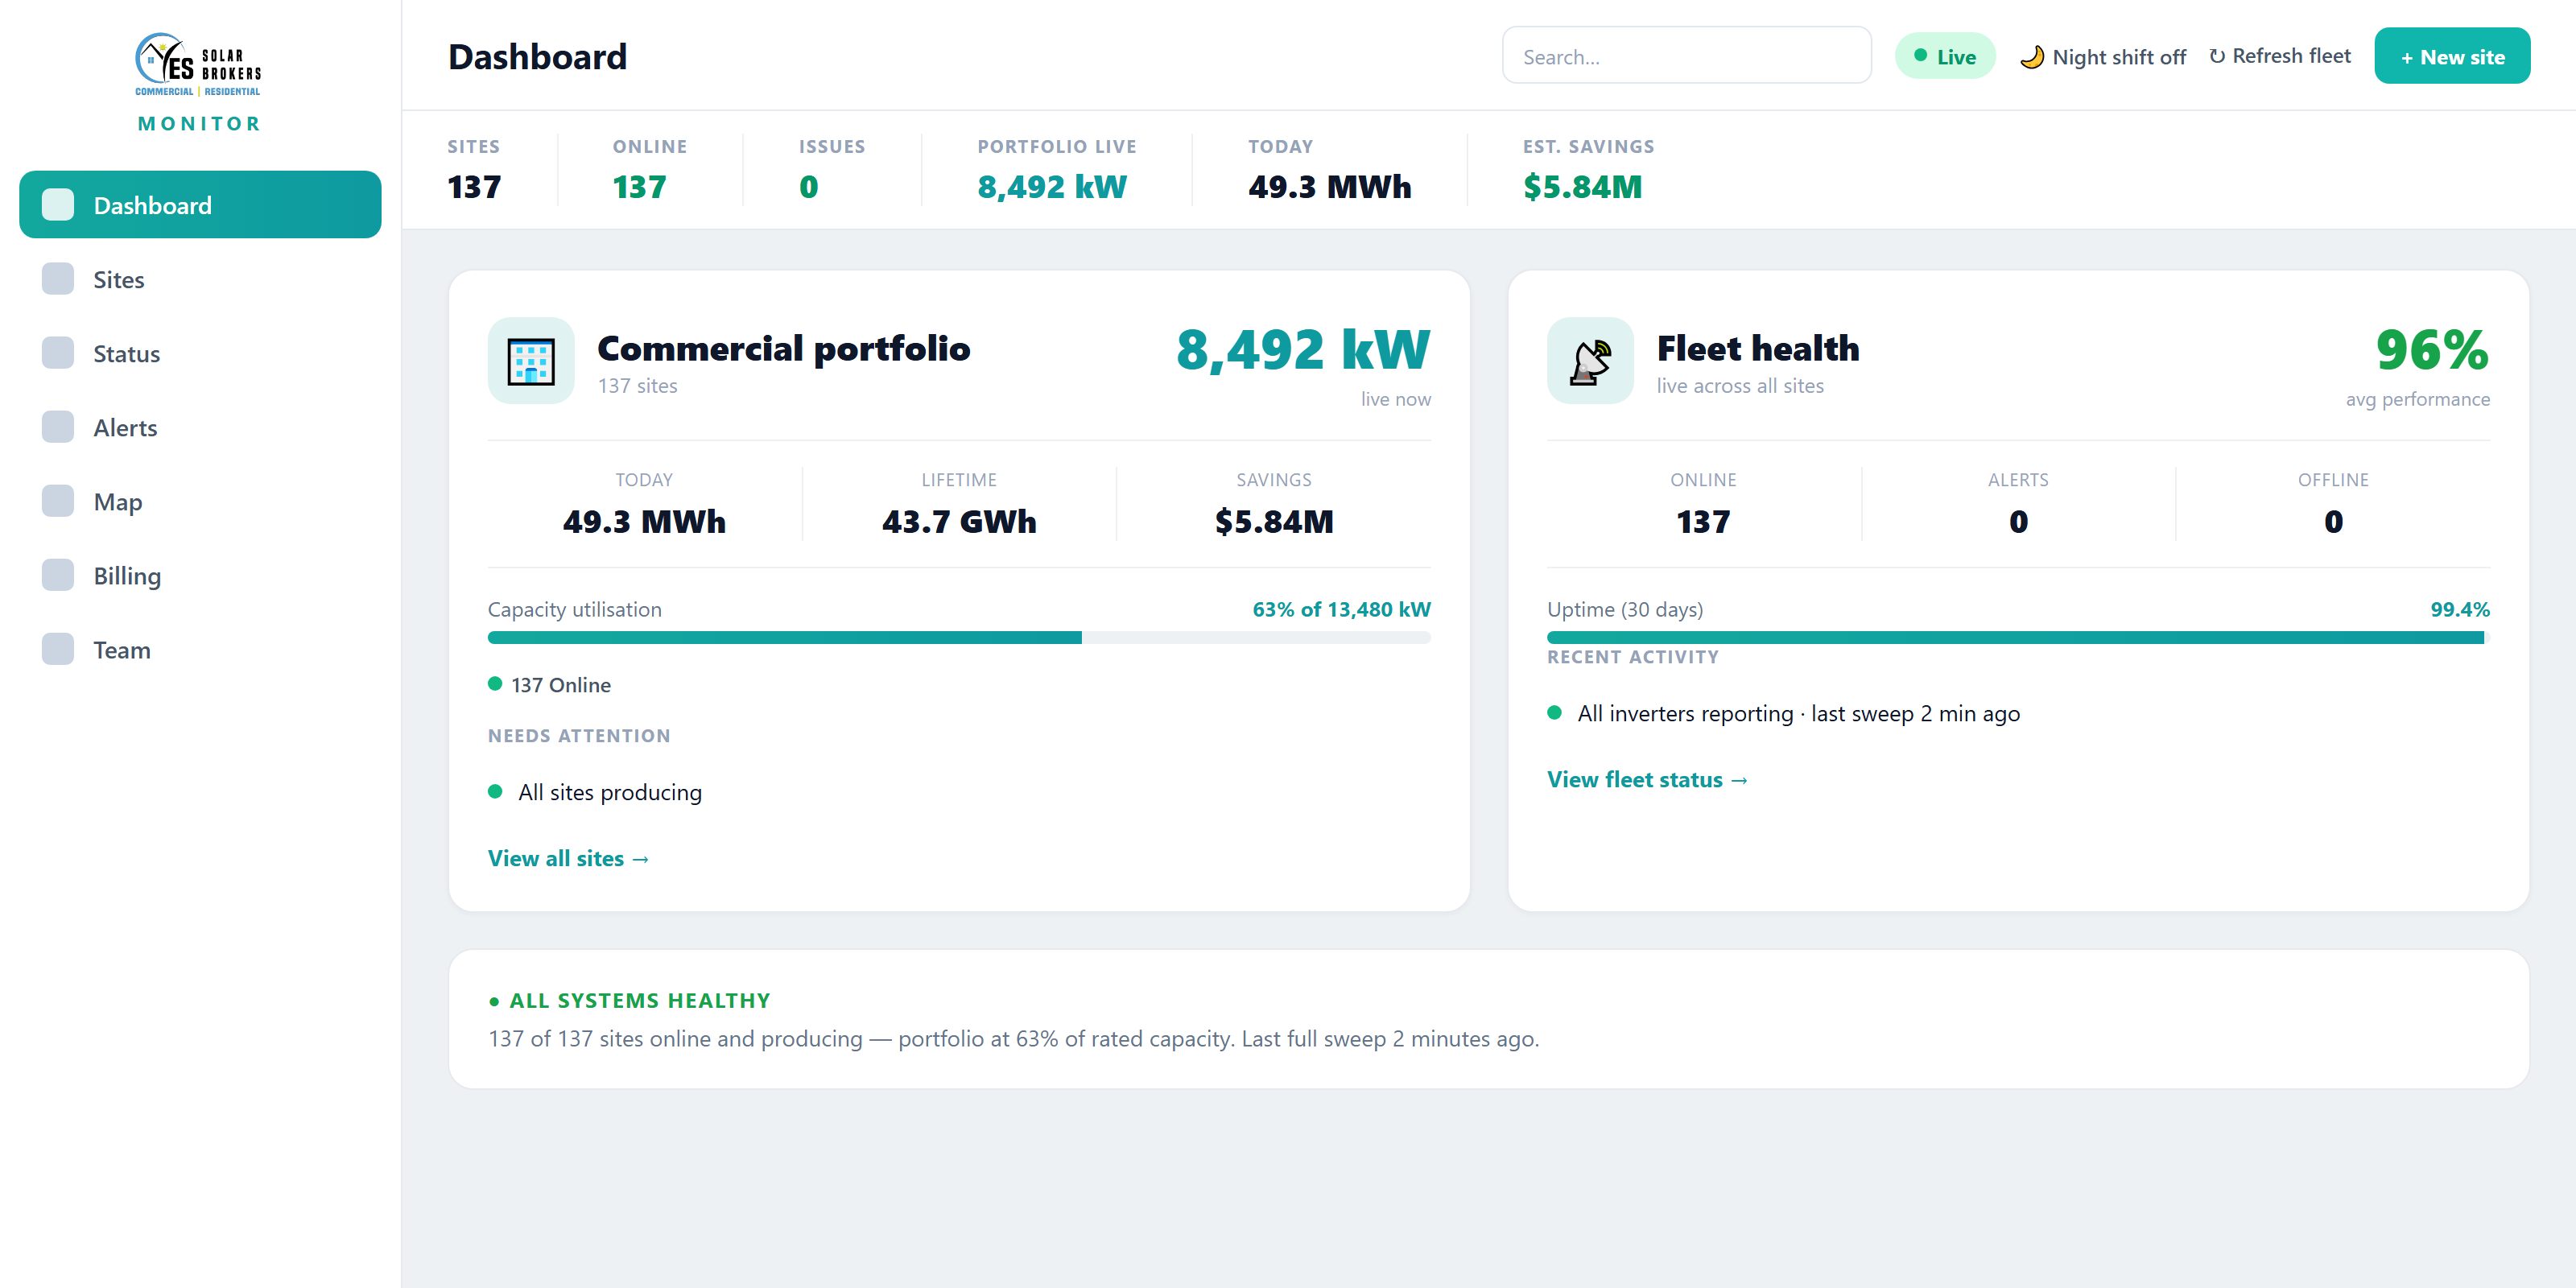Go to the Status page

point(200,353)
